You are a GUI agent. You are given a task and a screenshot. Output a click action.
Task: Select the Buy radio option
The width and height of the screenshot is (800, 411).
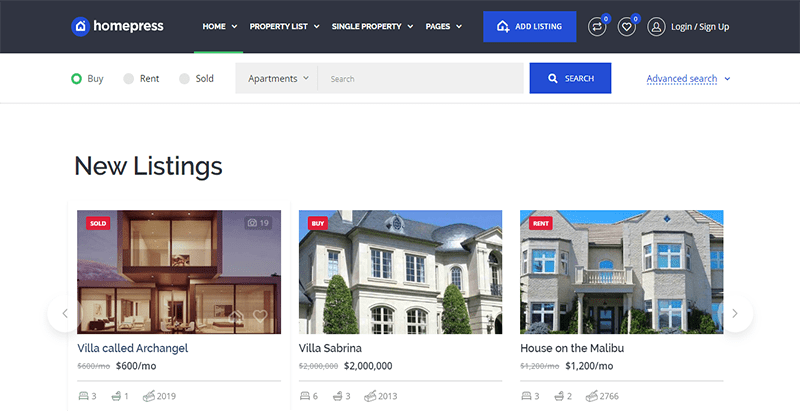(x=76, y=79)
